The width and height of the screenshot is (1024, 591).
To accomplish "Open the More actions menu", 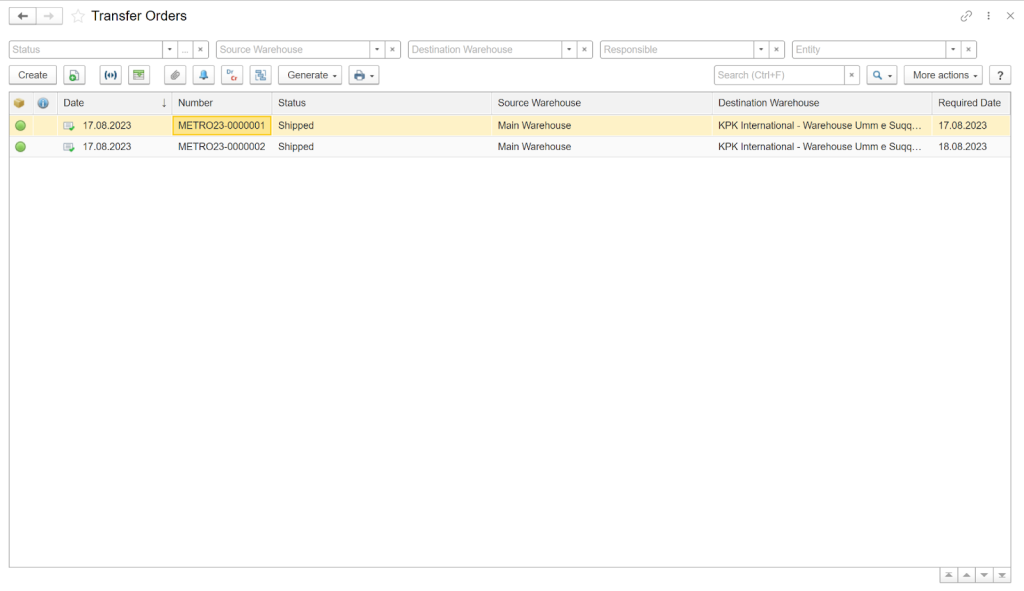I will point(943,75).
